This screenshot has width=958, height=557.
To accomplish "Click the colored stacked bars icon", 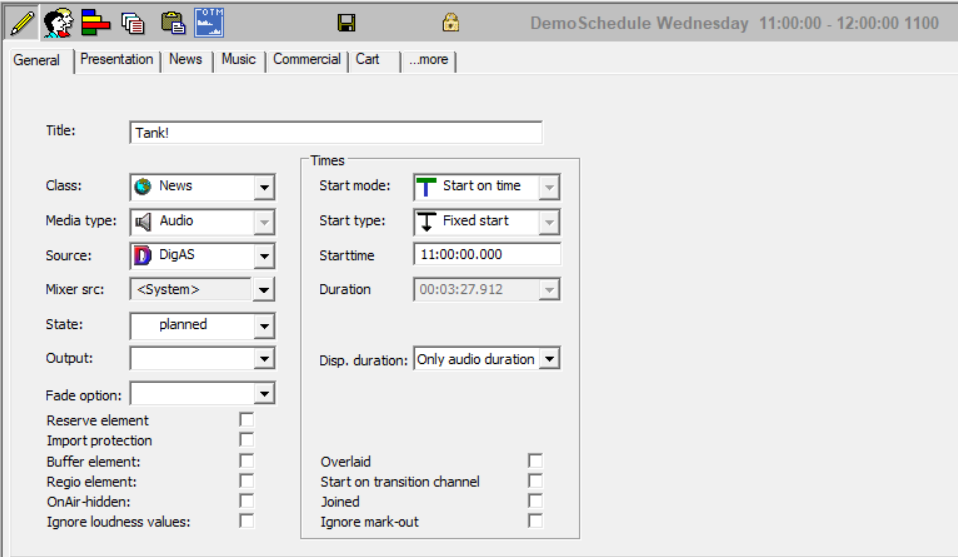I will click(x=96, y=22).
